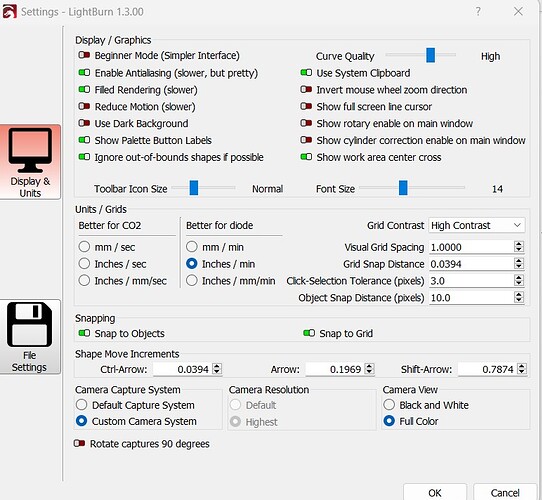542x500 pixels.
Task: Turn on Use Dark Background switch
Action: coord(84,123)
